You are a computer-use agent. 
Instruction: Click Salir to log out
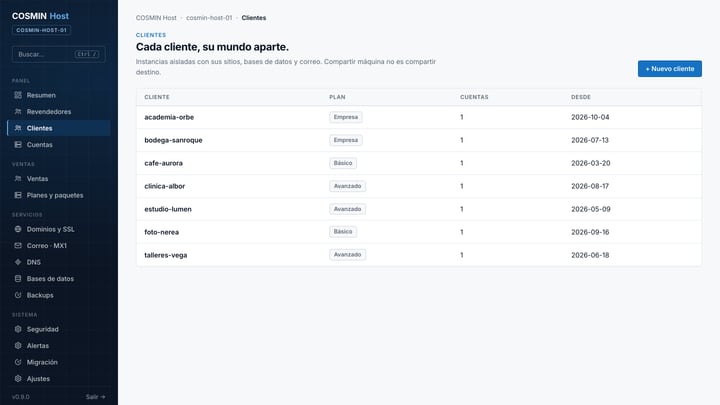[96, 397]
